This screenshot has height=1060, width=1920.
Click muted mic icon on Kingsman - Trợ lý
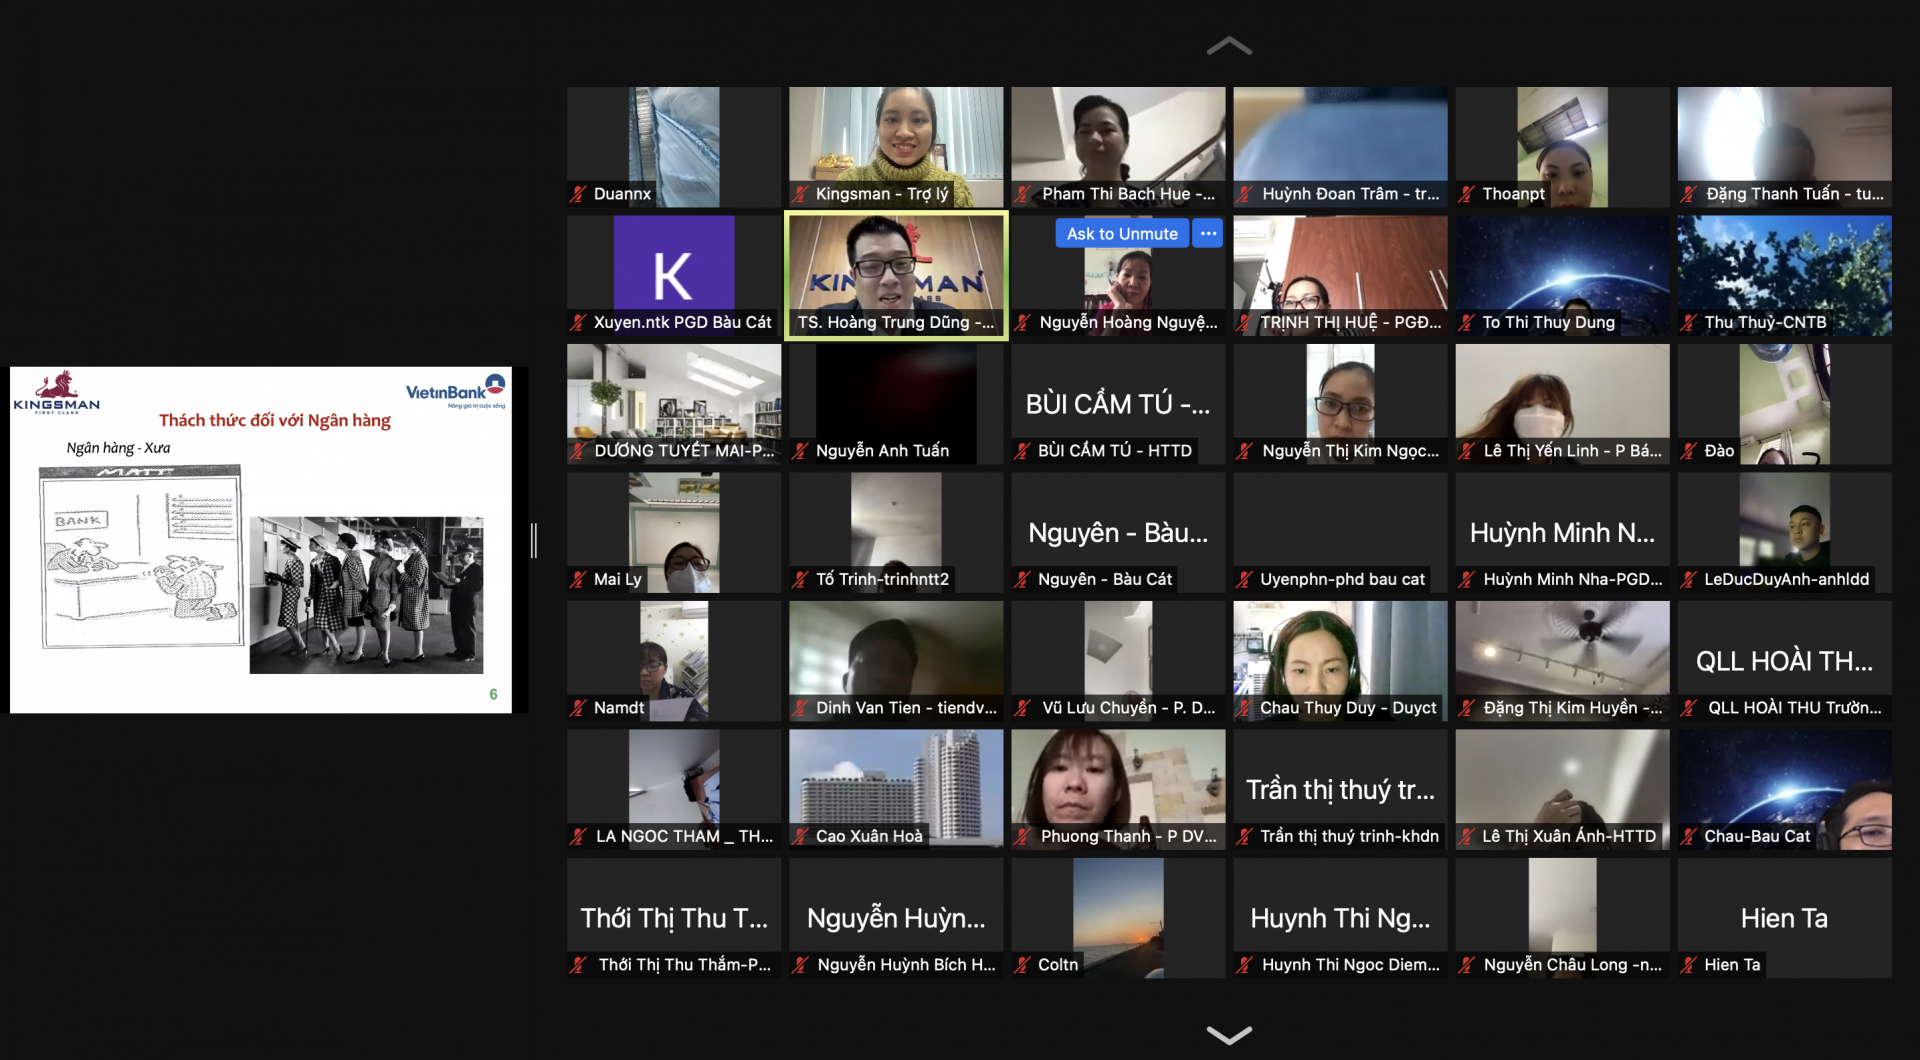tap(800, 194)
